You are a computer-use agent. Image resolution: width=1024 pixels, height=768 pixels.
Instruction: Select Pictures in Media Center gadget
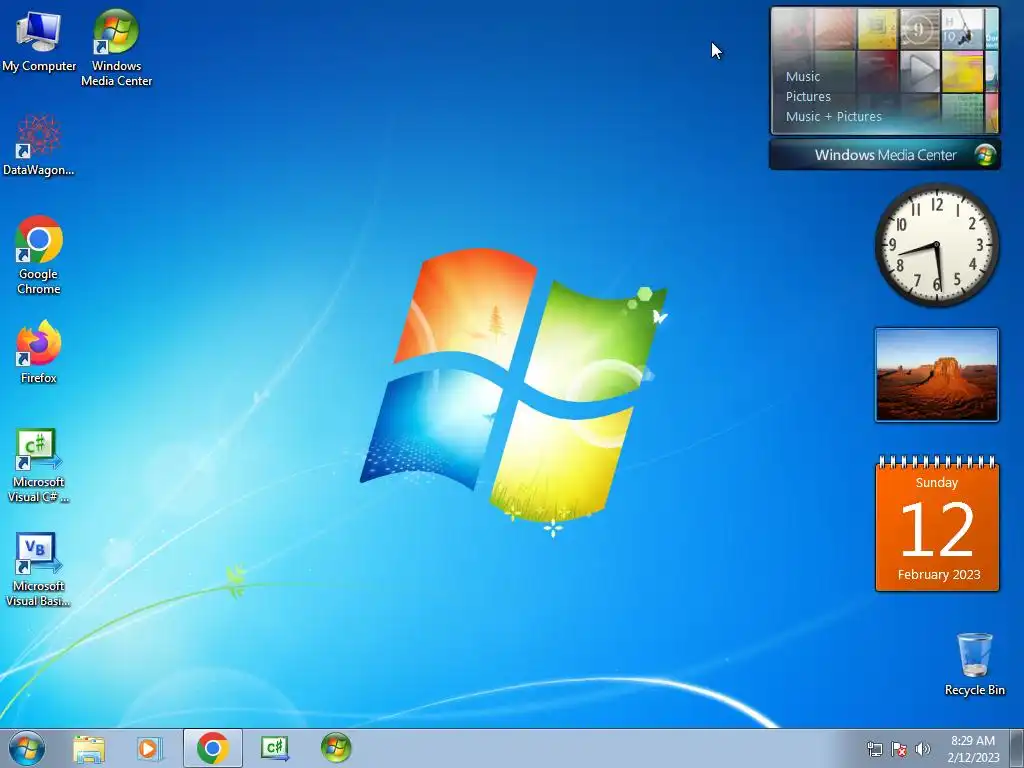pyautogui.click(x=808, y=97)
